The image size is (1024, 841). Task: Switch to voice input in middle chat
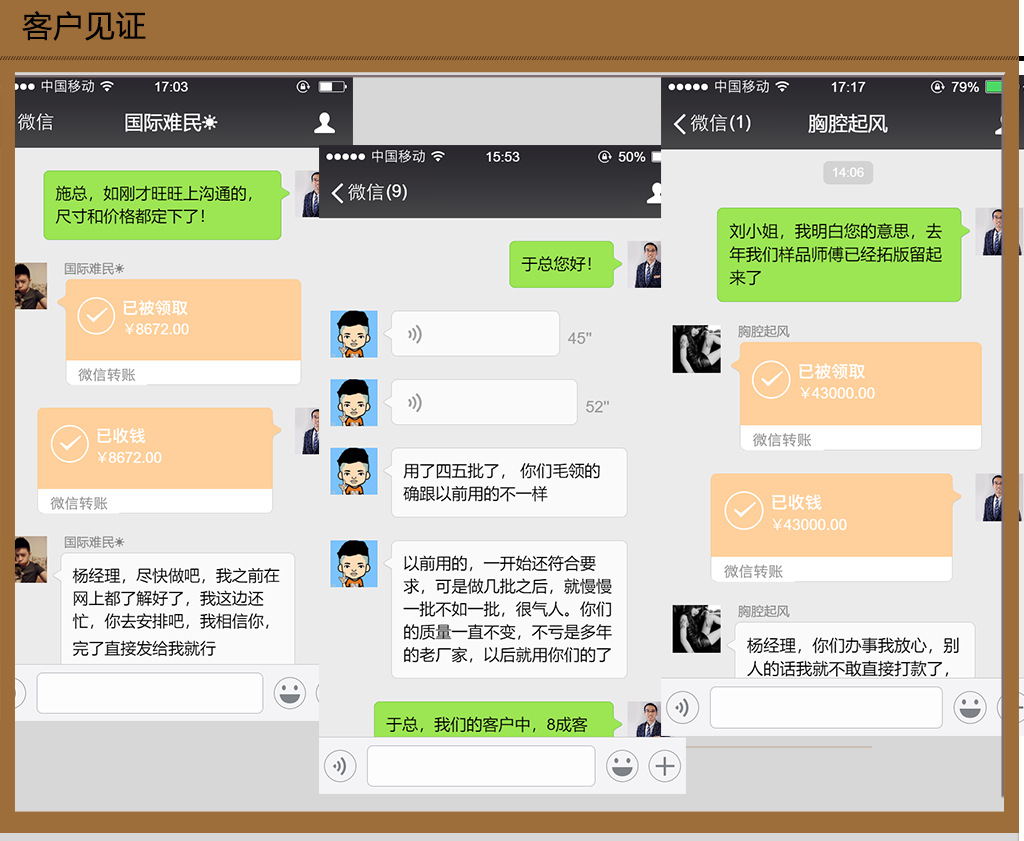coord(340,767)
